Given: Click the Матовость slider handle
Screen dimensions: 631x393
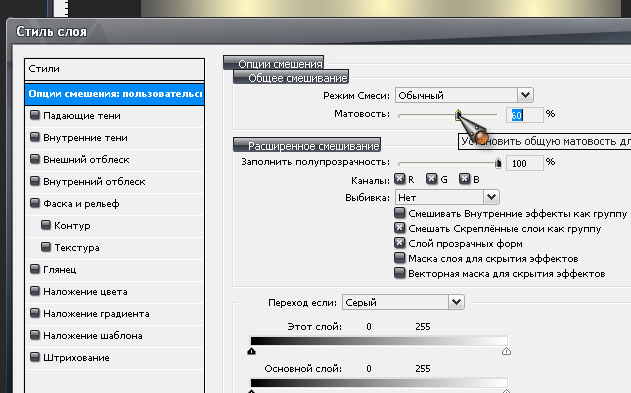Looking at the screenshot, I should pyautogui.click(x=458, y=115).
